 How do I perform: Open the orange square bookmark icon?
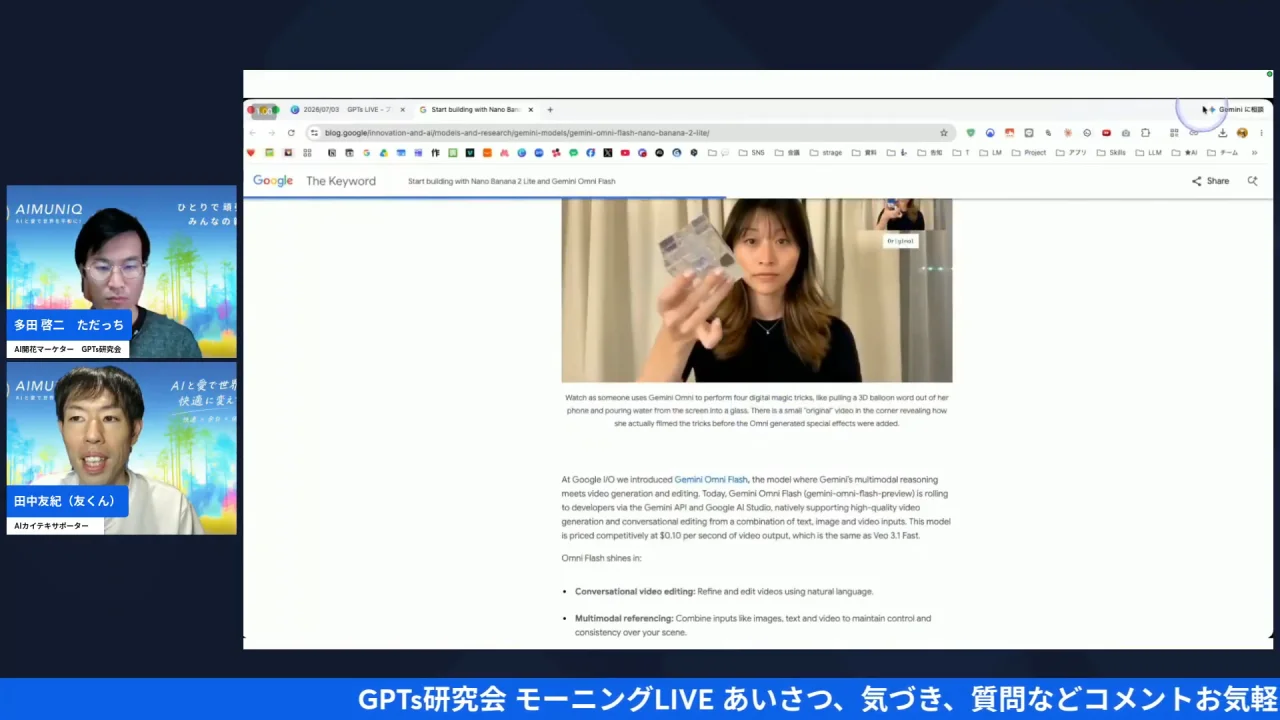coord(487,153)
